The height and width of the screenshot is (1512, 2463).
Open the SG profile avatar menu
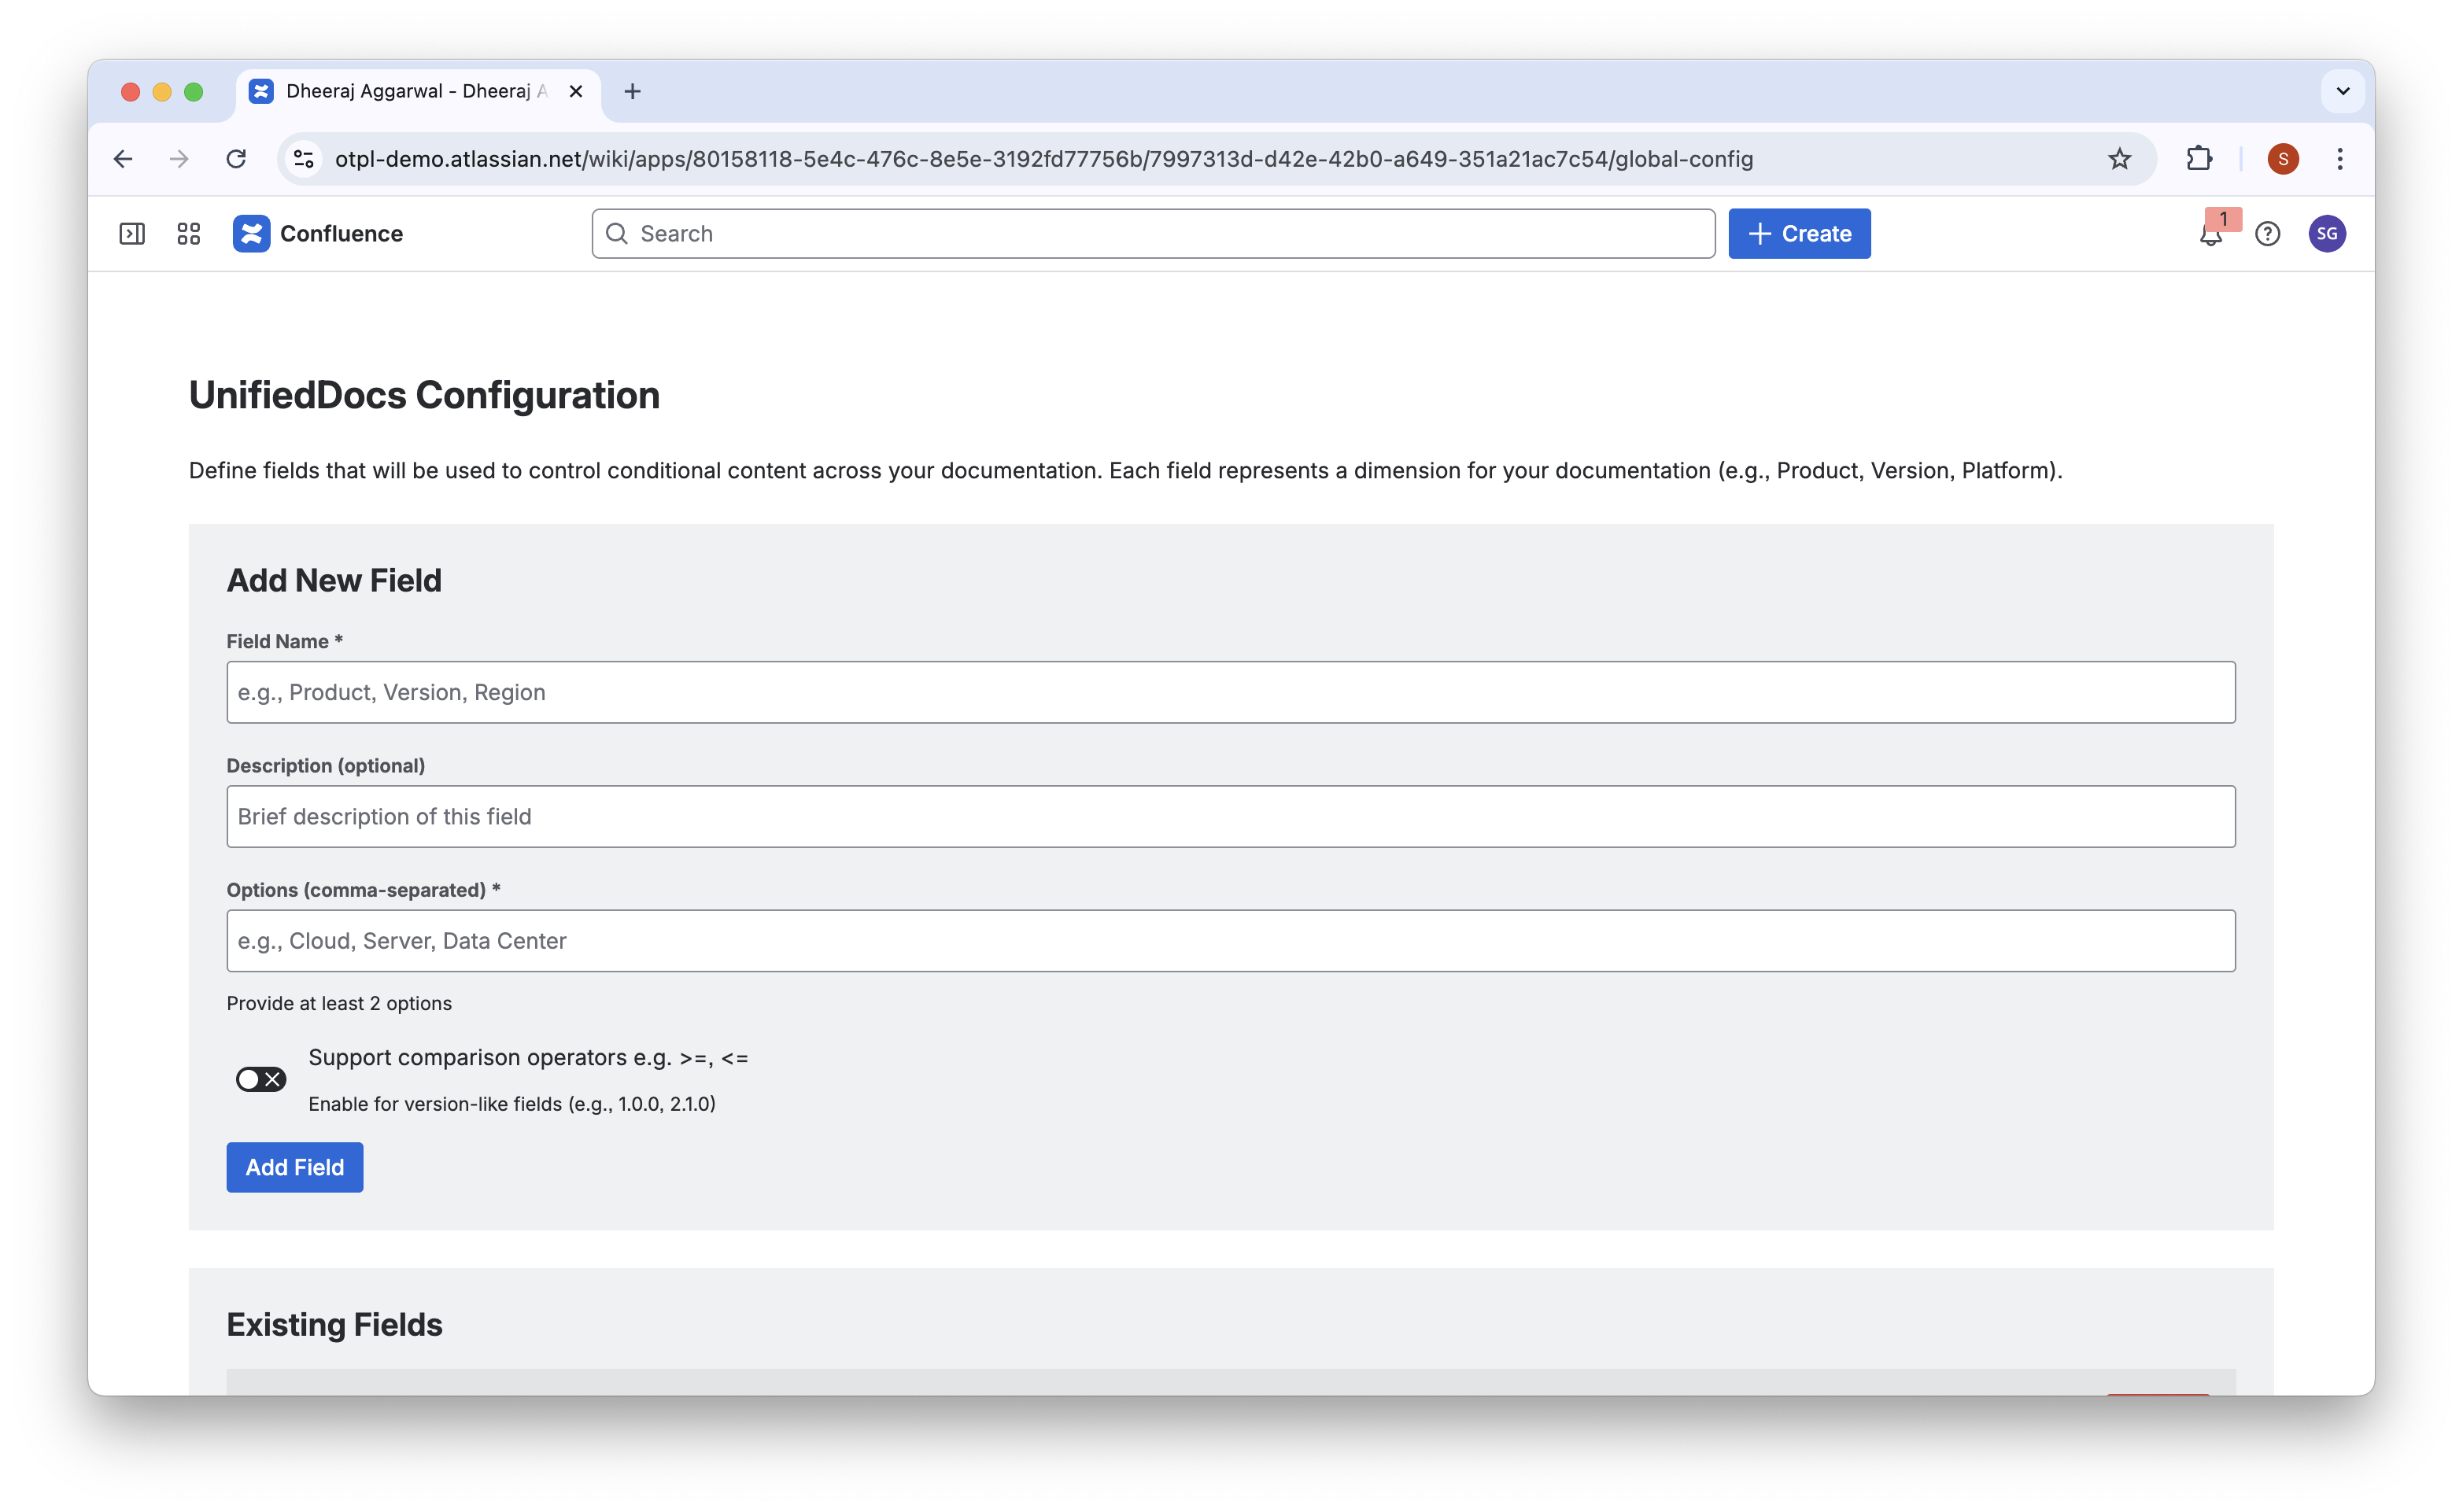pos(2327,234)
